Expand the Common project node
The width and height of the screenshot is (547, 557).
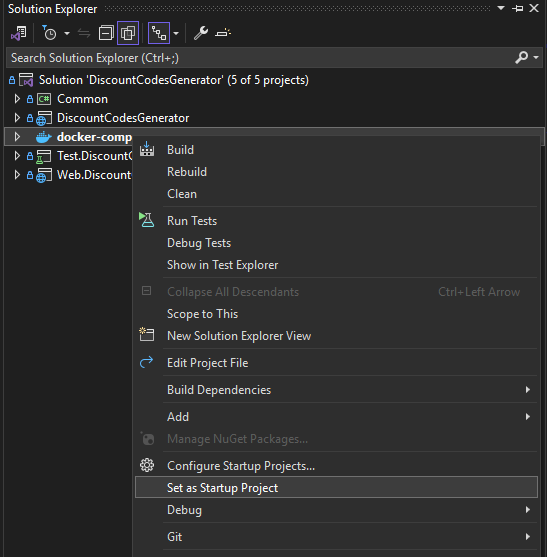17,99
